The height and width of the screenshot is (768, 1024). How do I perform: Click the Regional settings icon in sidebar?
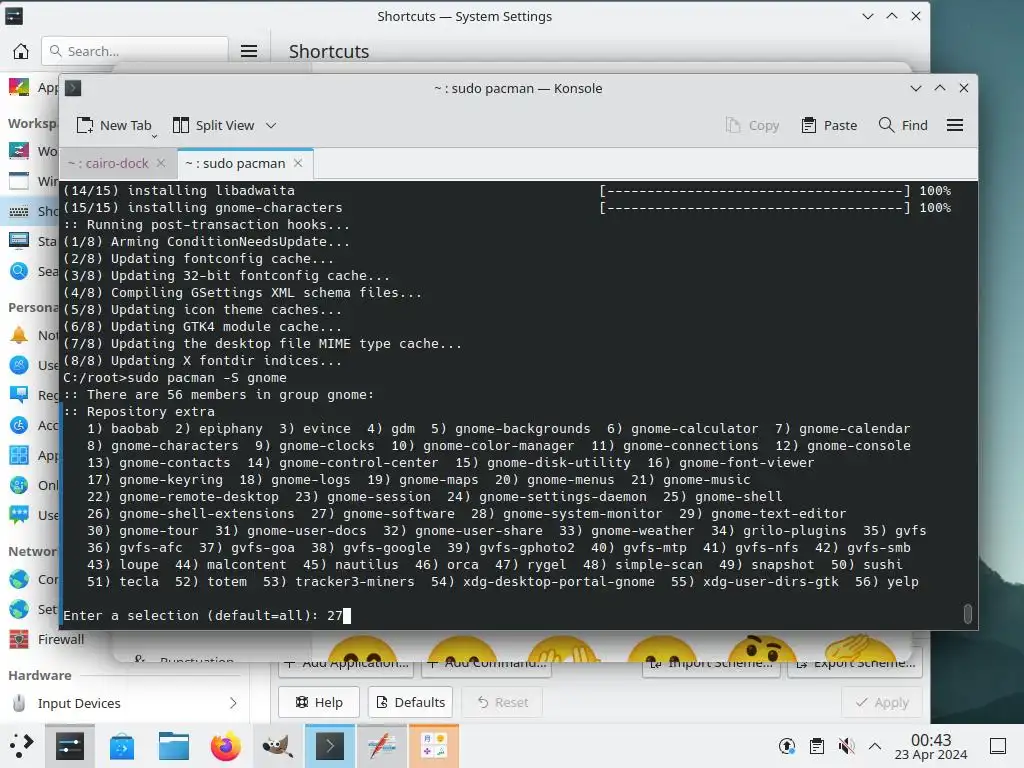[x=19, y=394]
